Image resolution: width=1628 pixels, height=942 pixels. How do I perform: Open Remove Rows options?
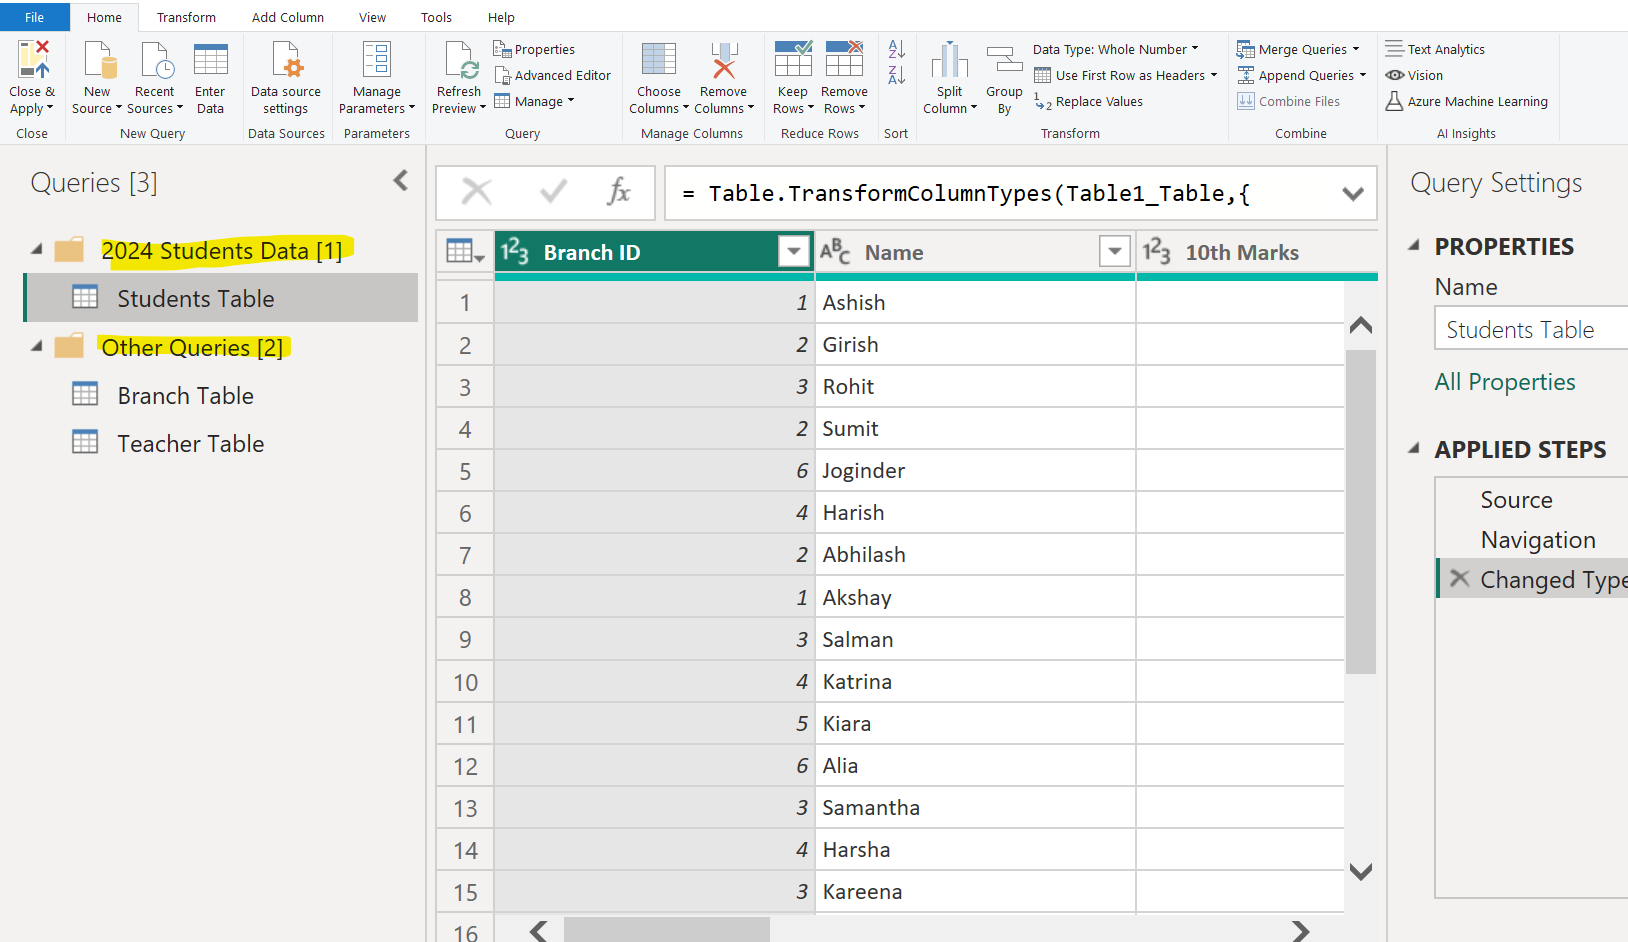[844, 75]
